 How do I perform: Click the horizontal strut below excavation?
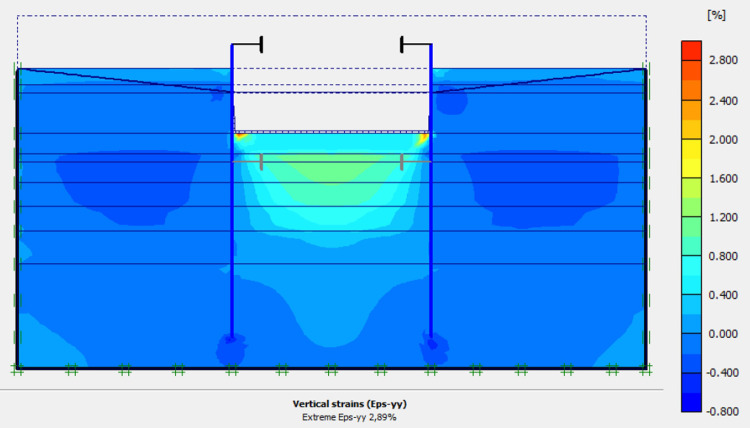tap(331, 162)
